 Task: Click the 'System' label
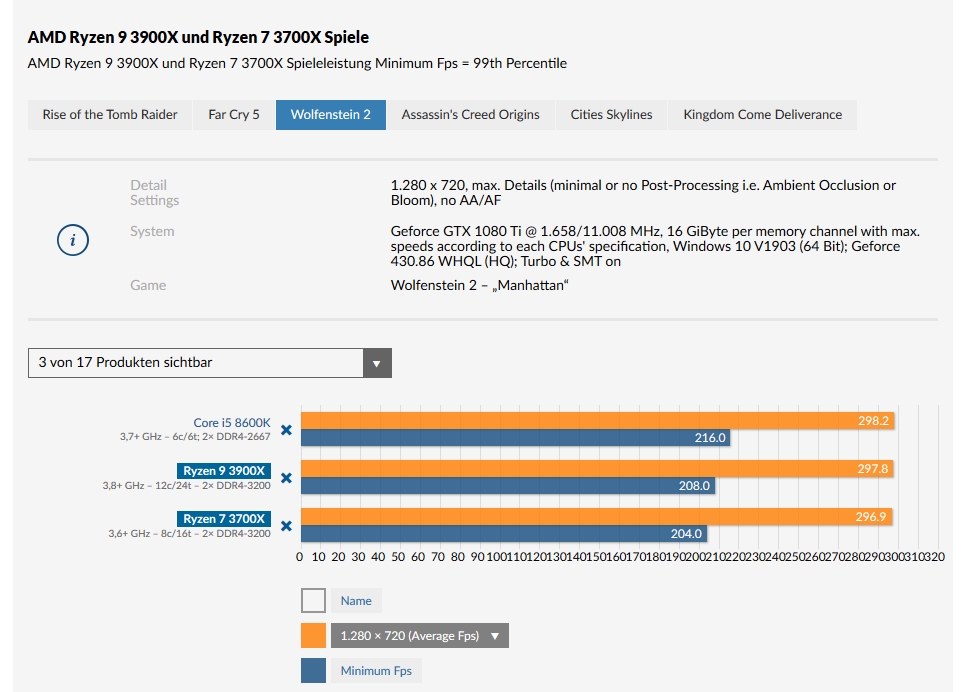(x=152, y=231)
